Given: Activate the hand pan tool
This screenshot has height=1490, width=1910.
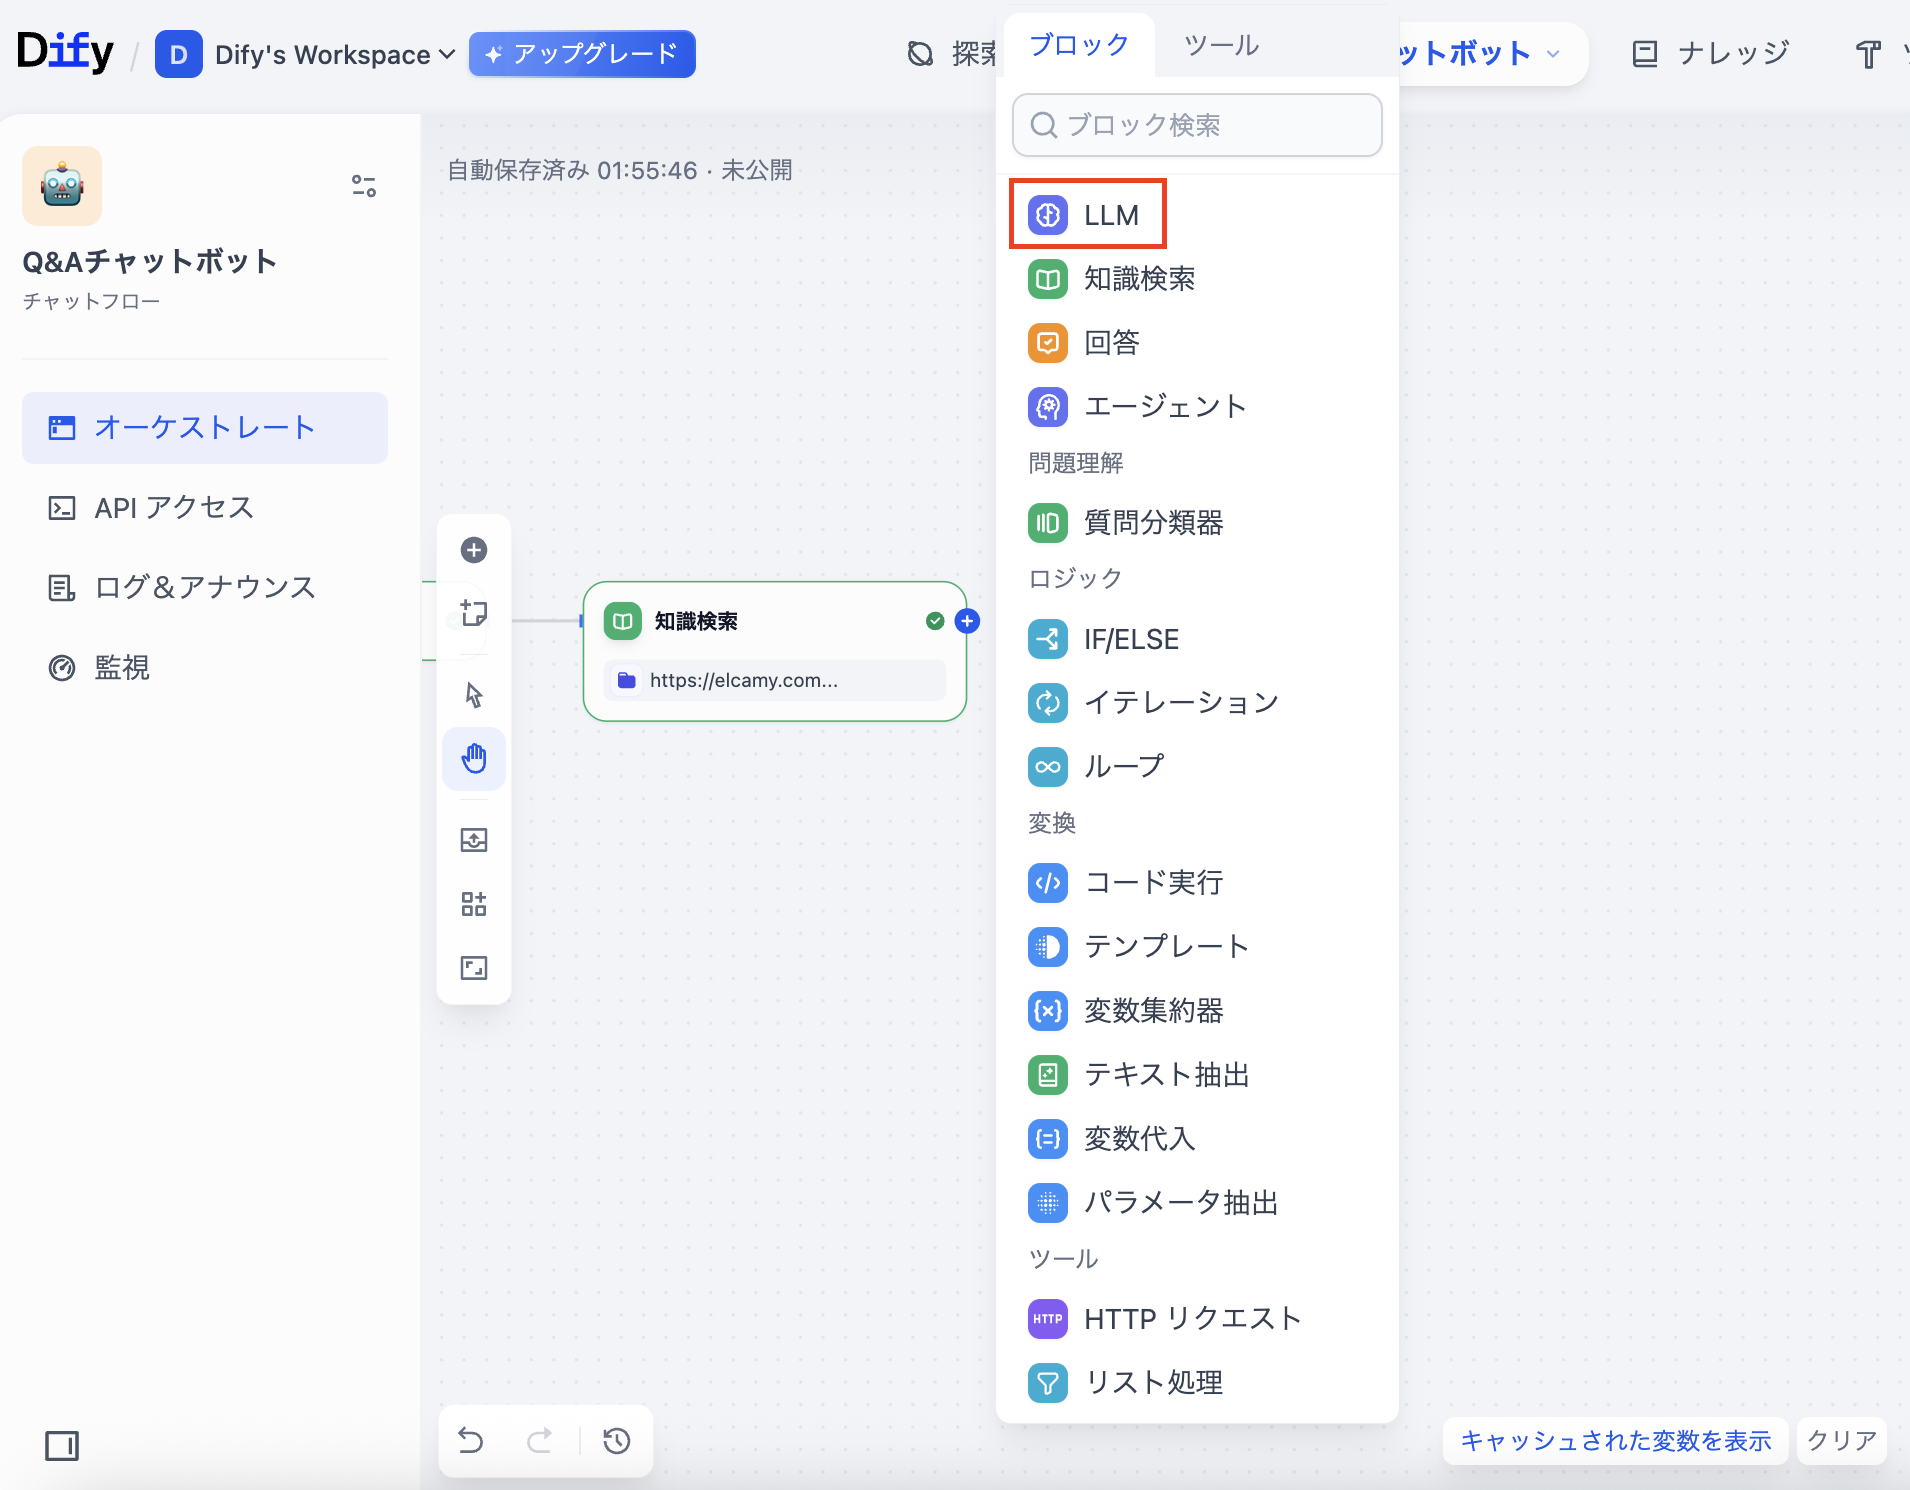Looking at the screenshot, I should [x=474, y=759].
